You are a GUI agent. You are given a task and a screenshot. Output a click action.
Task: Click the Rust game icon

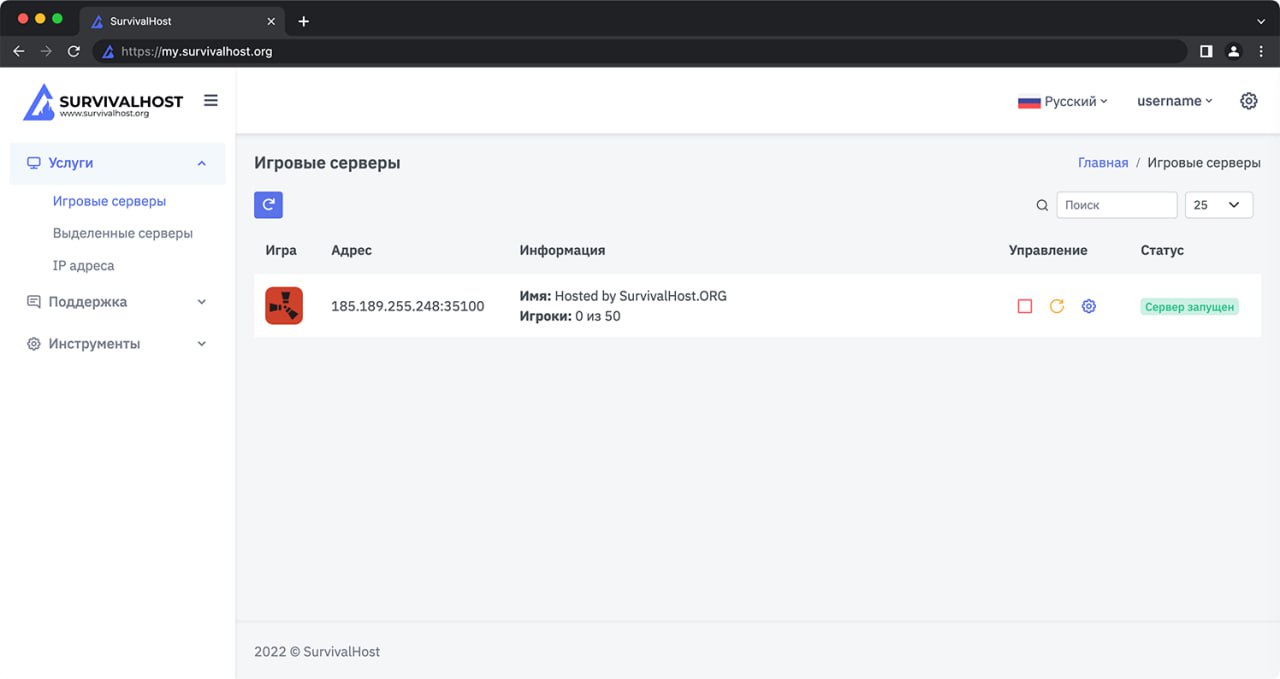click(x=284, y=306)
